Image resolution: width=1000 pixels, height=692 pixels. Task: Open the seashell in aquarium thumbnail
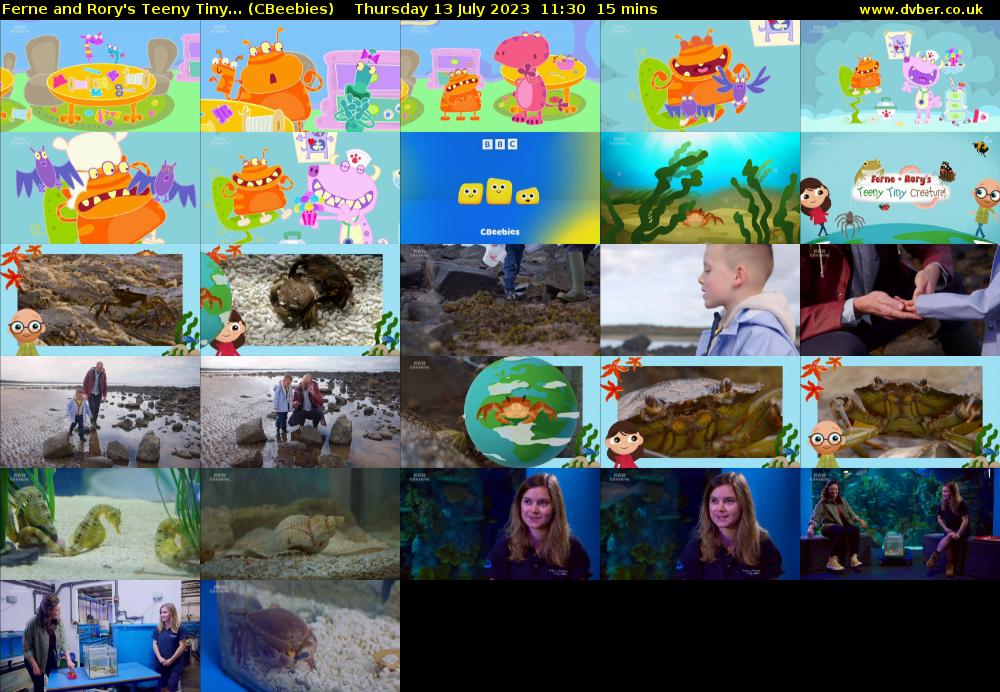pos(300,524)
